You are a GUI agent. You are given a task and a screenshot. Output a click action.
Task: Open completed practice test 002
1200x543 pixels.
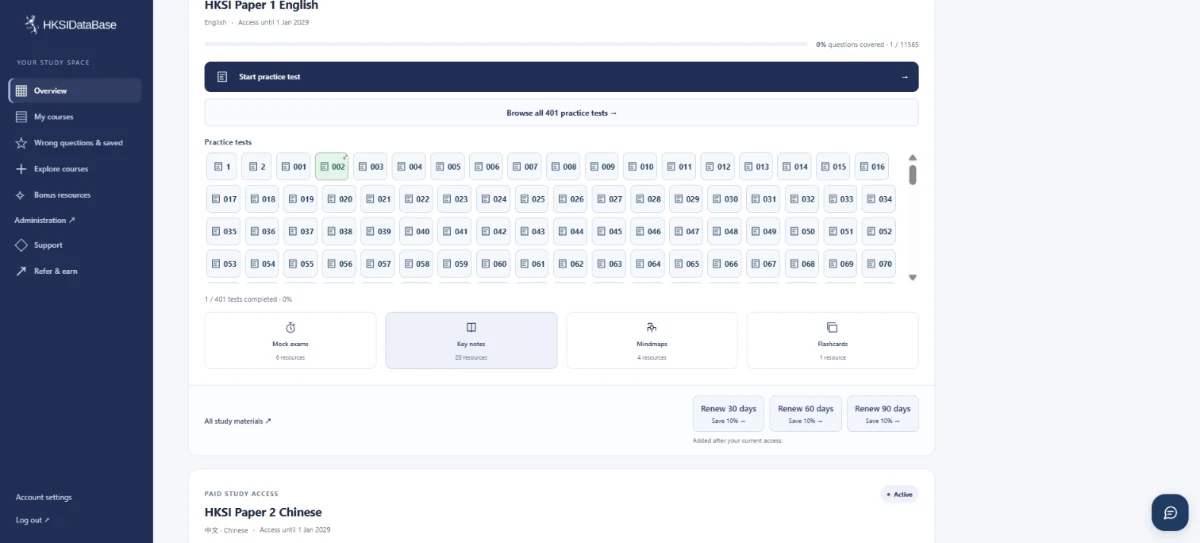click(332, 167)
